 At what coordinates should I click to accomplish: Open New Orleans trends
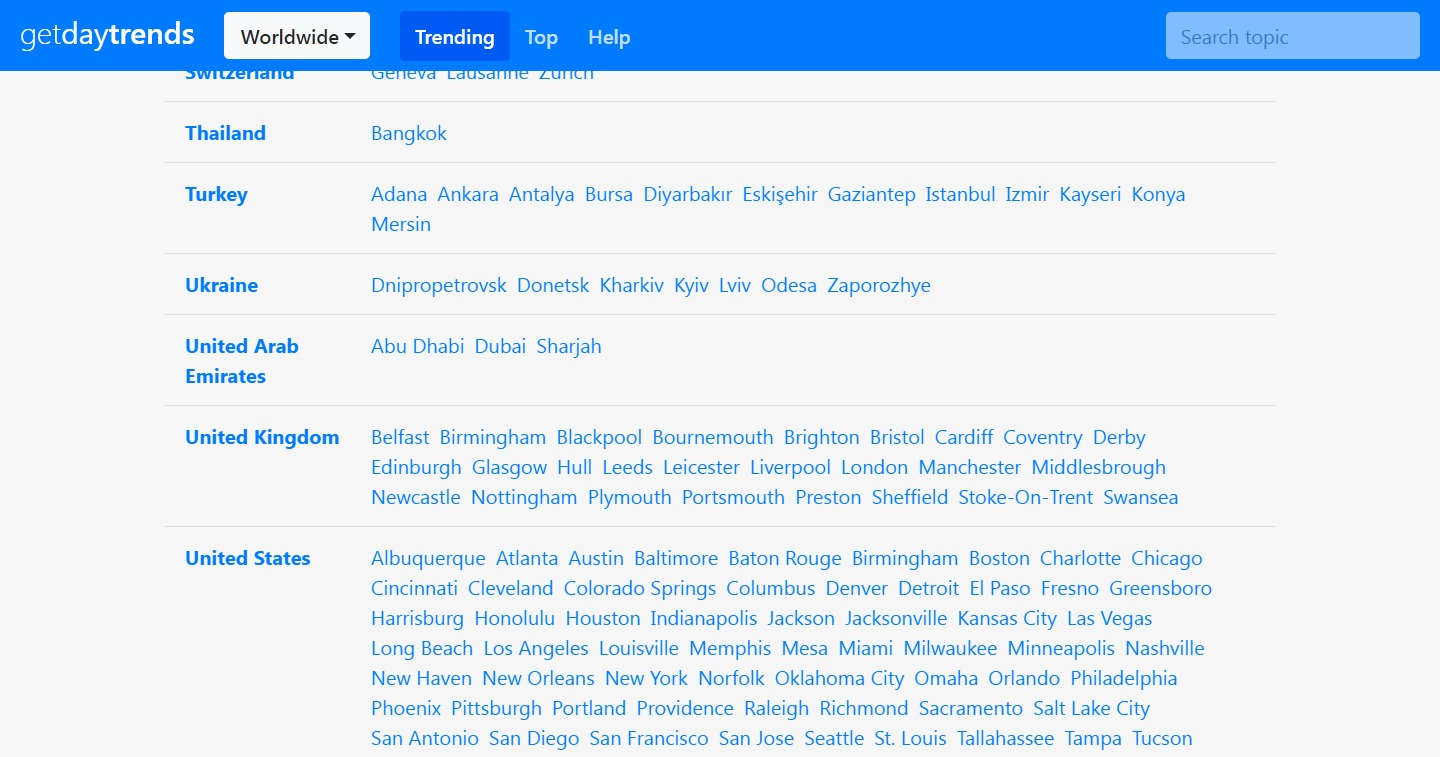pyautogui.click(x=538, y=678)
